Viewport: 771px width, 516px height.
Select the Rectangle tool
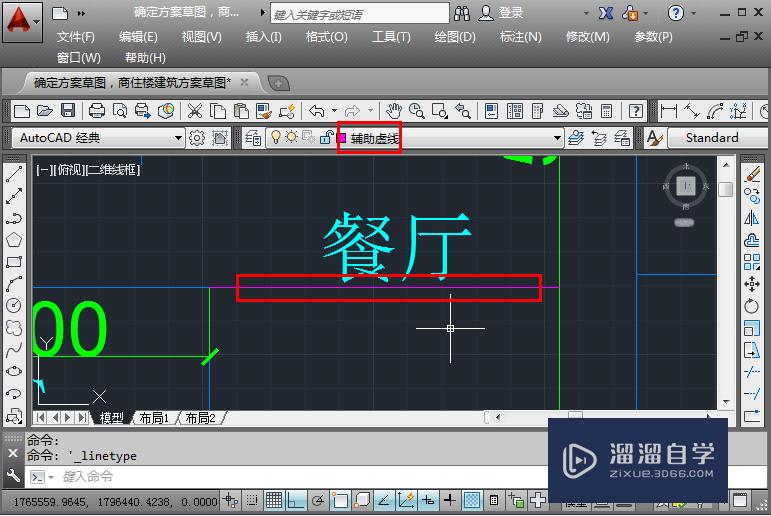point(14,262)
